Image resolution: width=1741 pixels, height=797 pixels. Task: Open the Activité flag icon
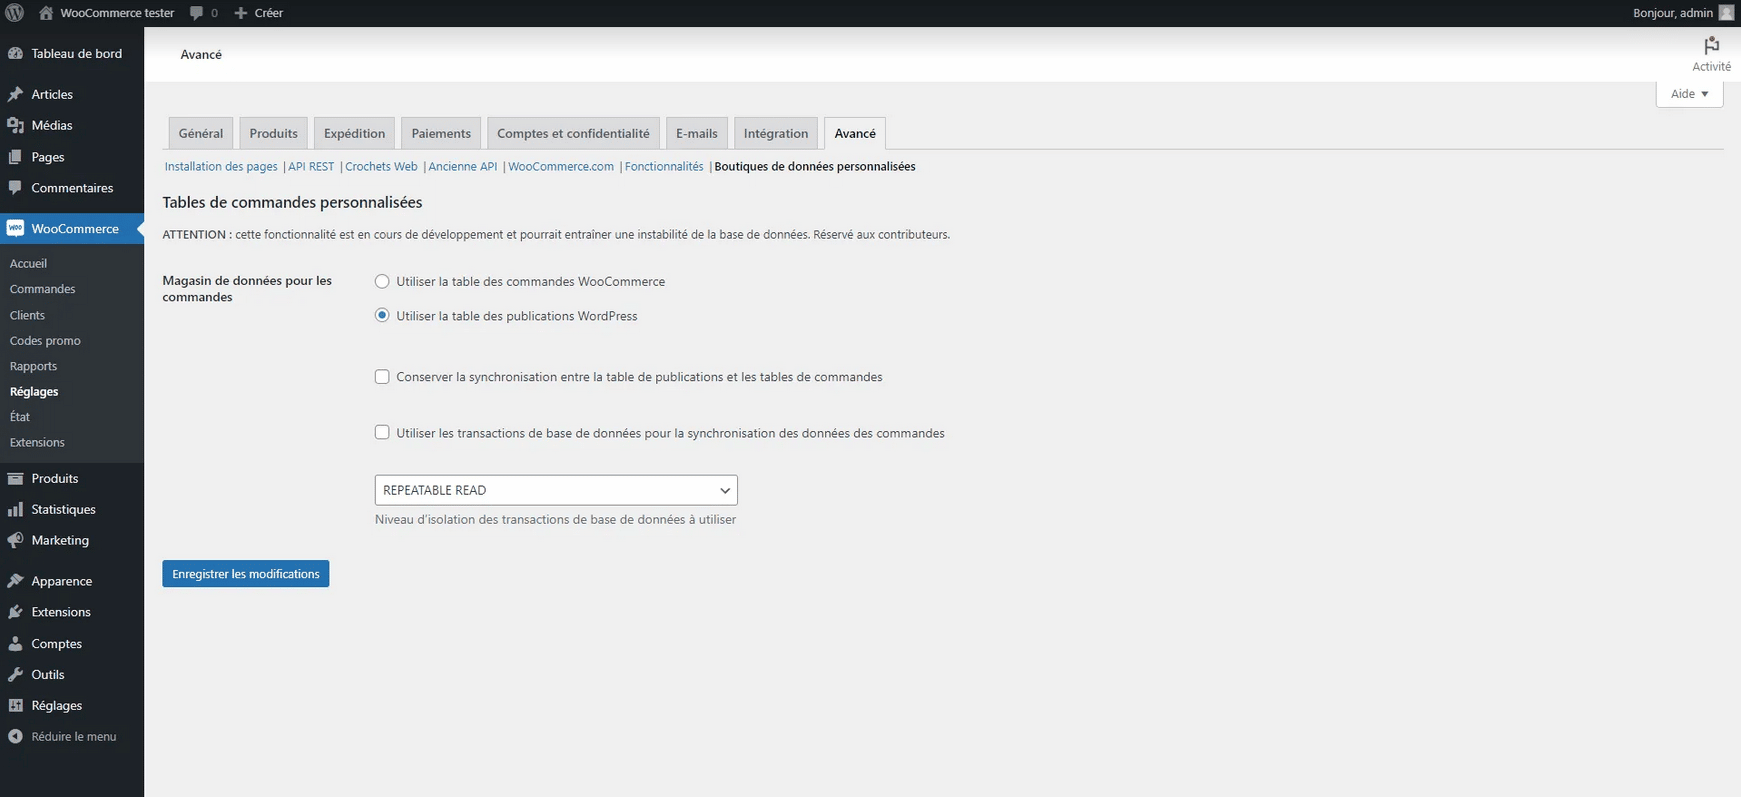click(x=1712, y=45)
